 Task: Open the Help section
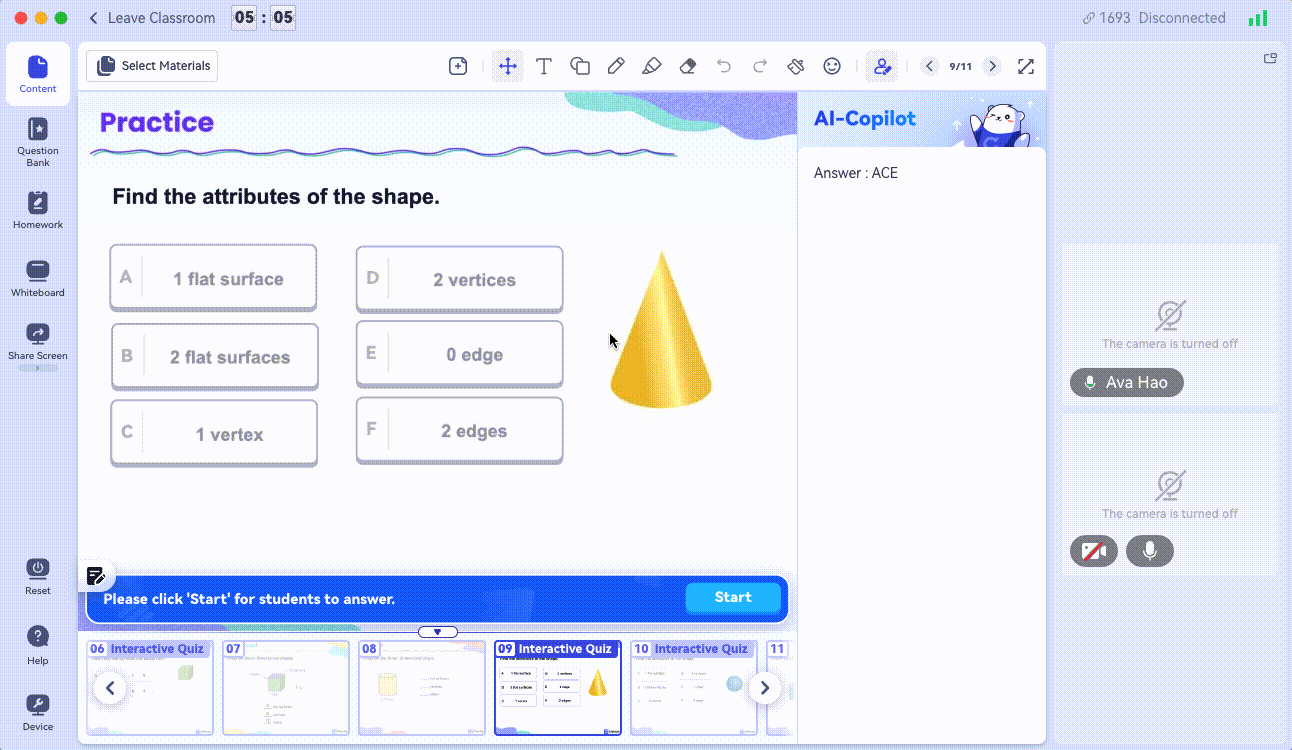(38, 645)
